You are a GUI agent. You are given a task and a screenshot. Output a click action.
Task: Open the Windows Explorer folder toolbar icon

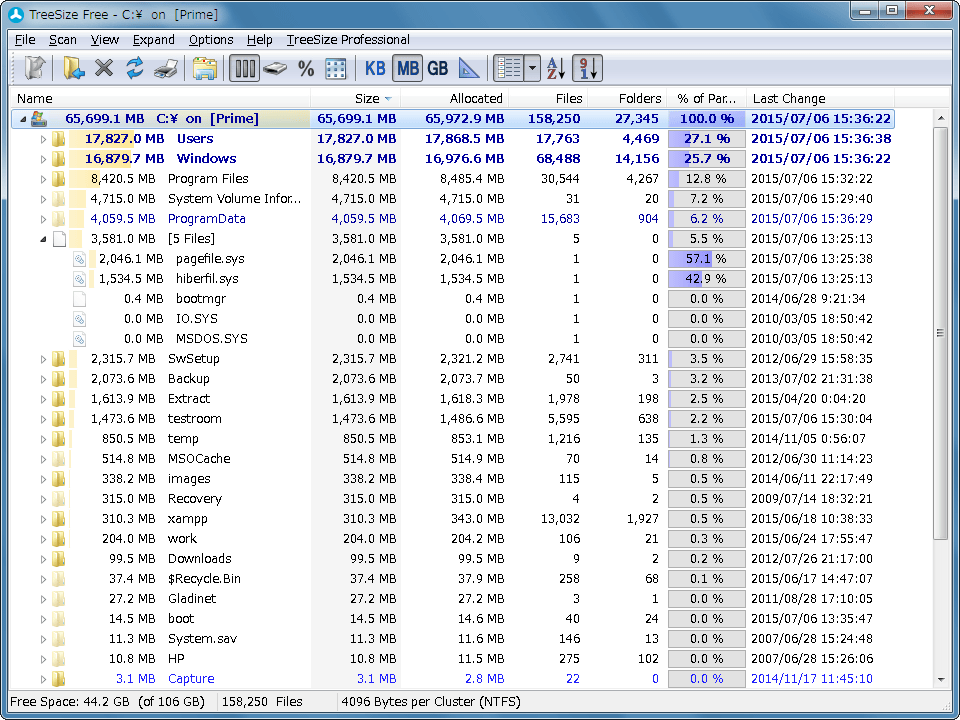204,69
